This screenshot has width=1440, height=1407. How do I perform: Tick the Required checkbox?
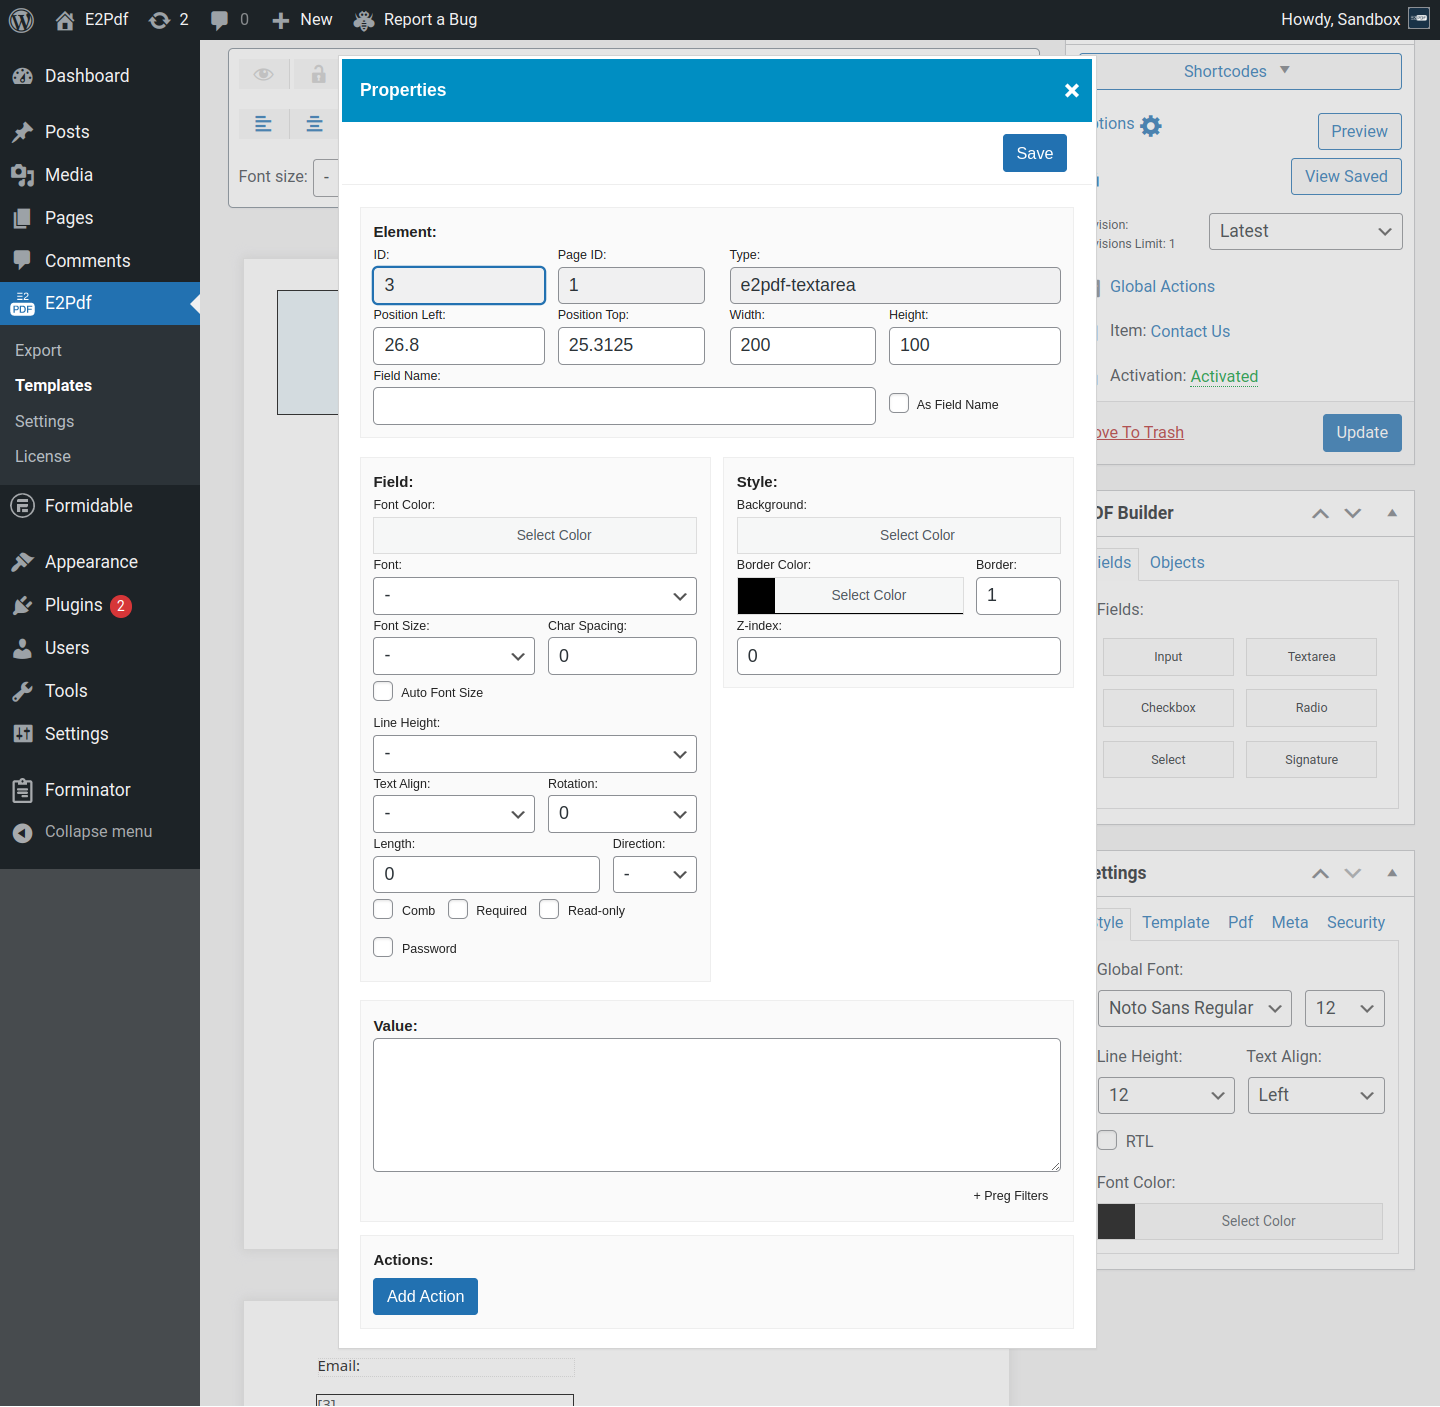(x=458, y=910)
